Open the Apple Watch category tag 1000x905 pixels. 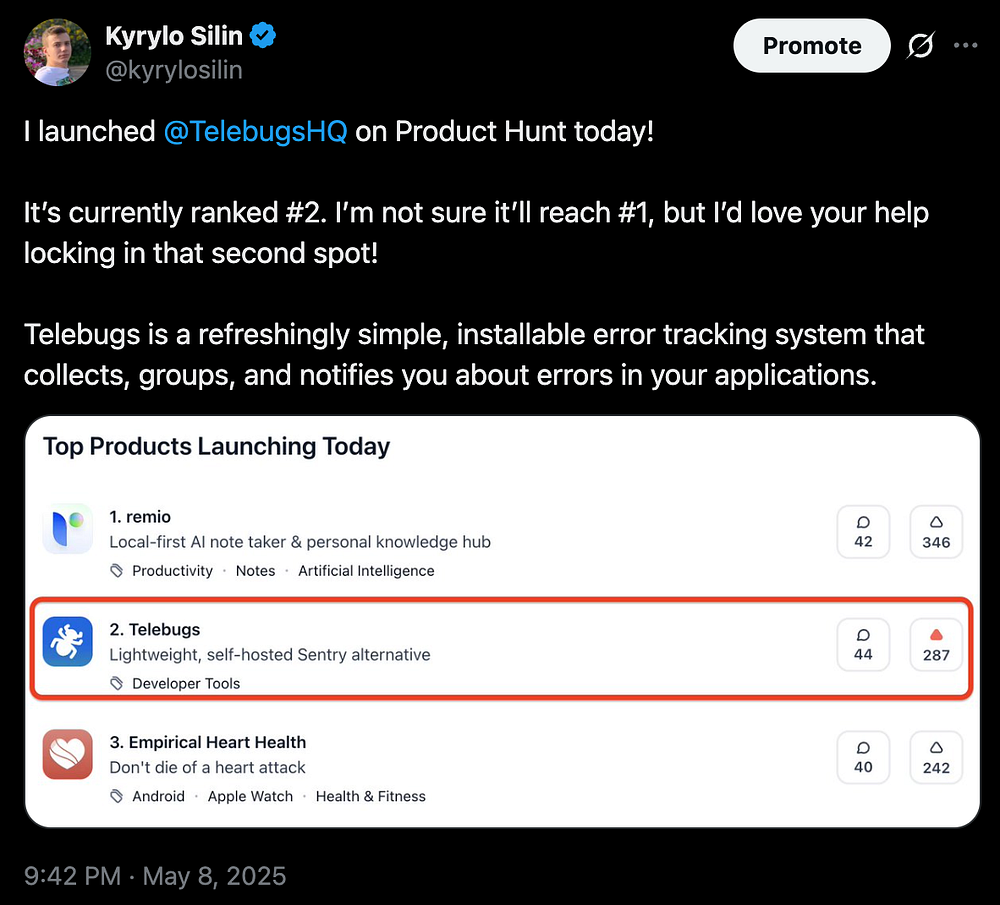[250, 797]
